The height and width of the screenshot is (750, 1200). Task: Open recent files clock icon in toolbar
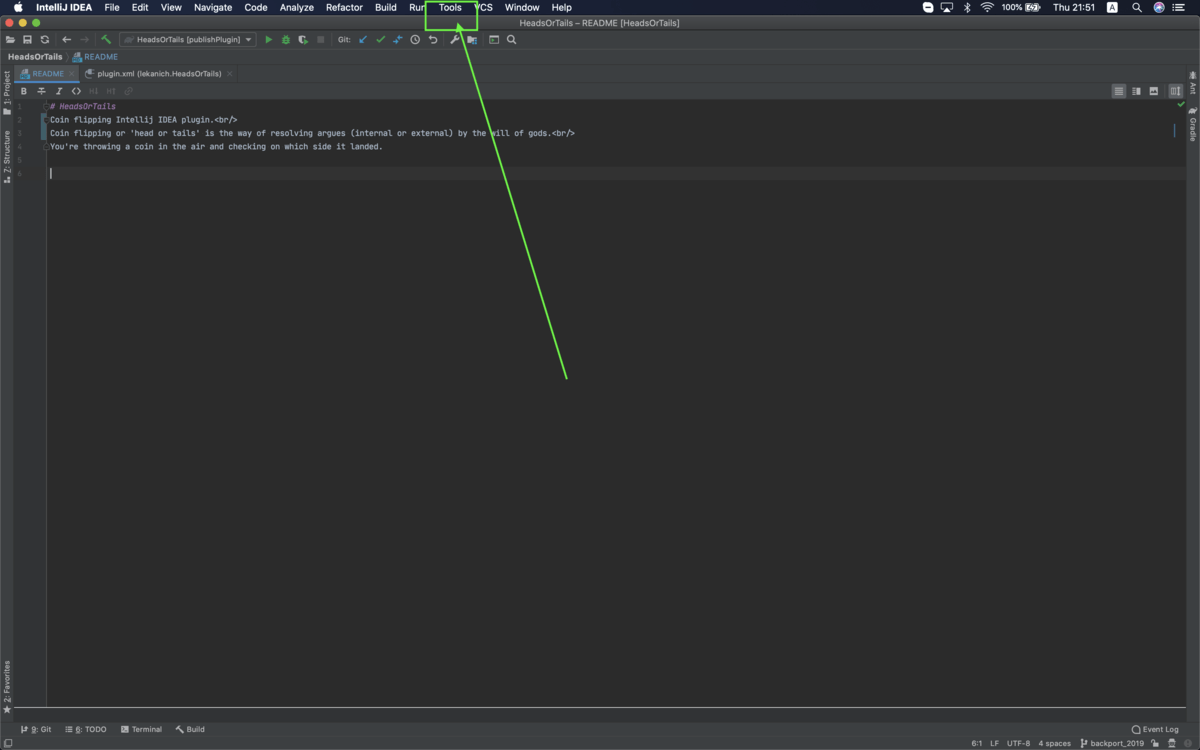(415, 39)
